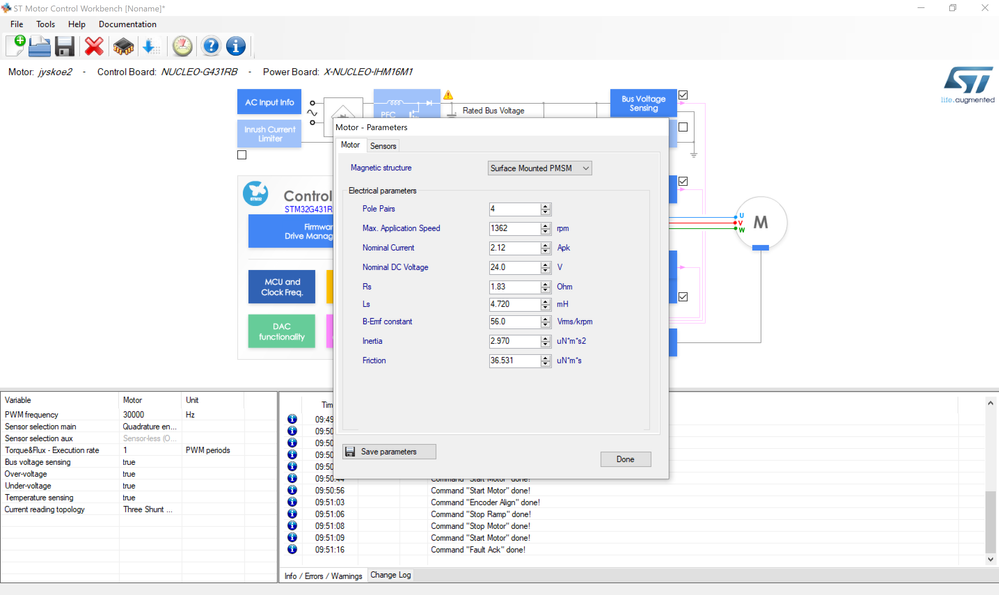Switch to the Sensors tab in Motor Parameters

[x=383, y=146]
